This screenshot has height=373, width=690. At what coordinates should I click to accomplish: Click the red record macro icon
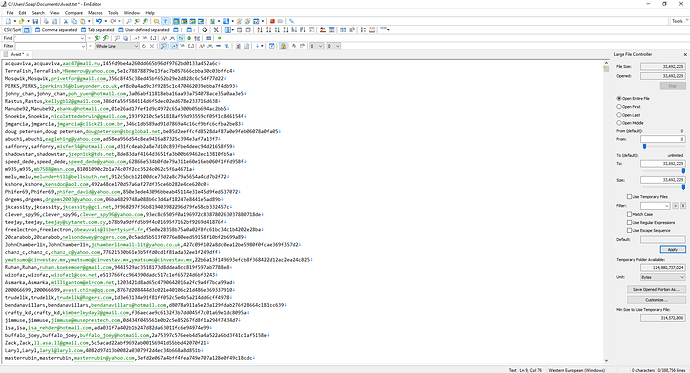[272, 21]
